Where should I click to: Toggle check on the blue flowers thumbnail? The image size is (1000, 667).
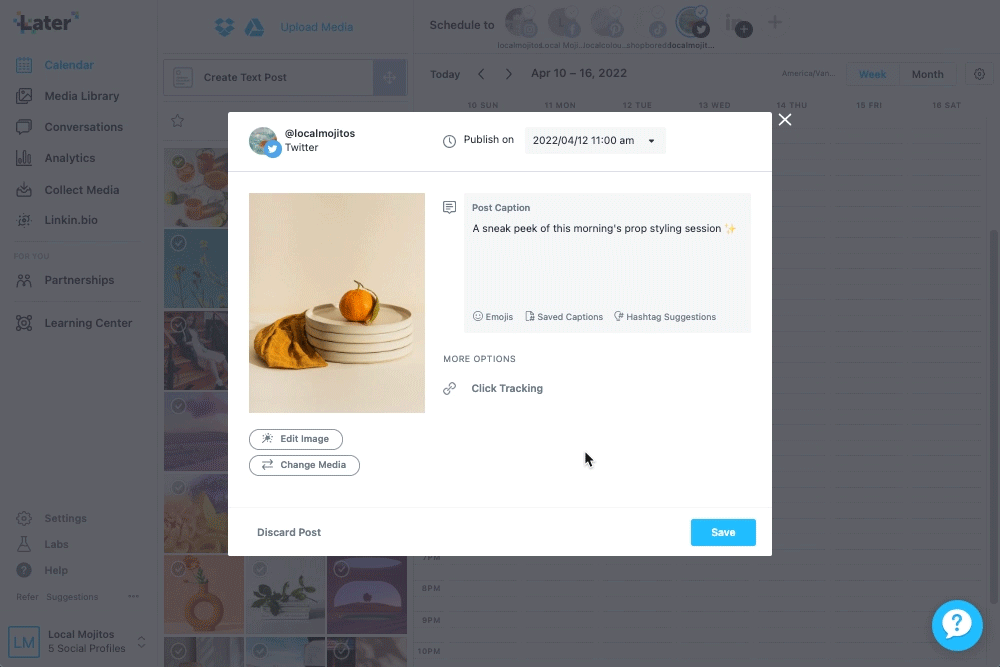pos(179,243)
